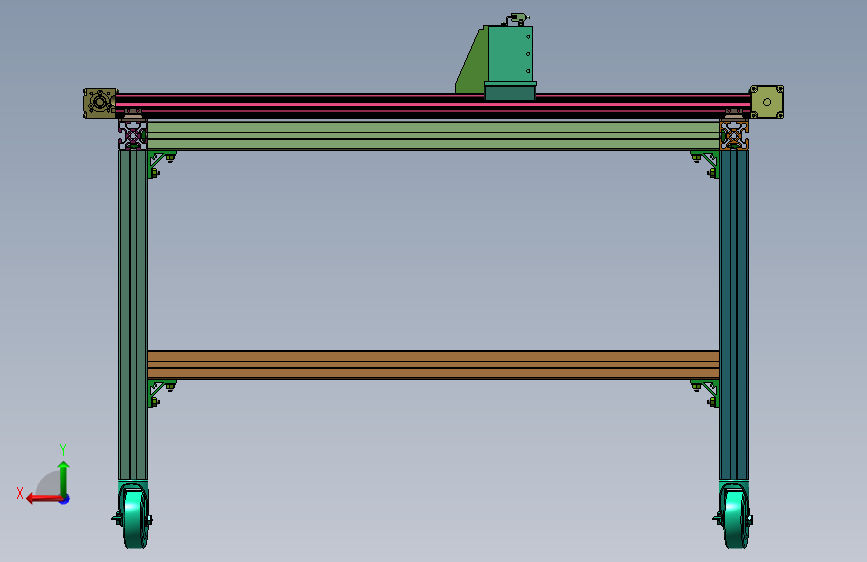
Task: Select the square end plate at right rail end
Action: coord(767,102)
